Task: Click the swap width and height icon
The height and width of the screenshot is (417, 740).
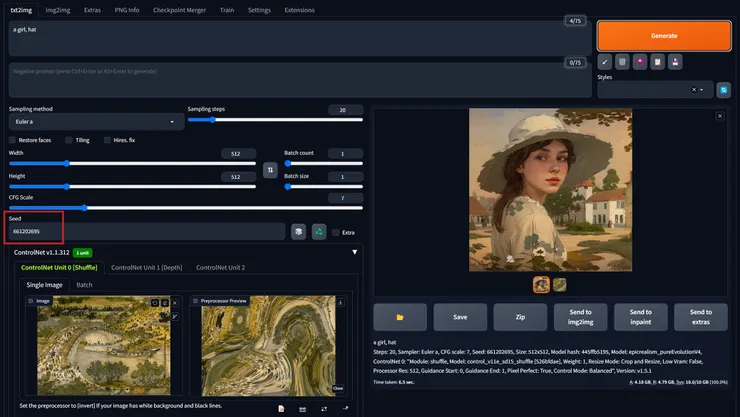Action: [269, 170]
